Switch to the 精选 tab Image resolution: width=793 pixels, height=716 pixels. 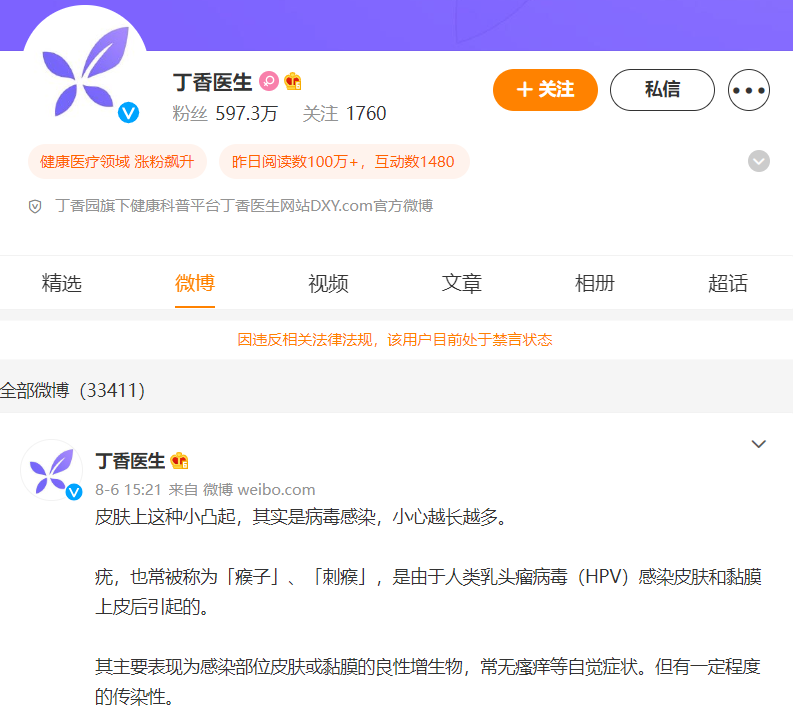coord(62,283)
